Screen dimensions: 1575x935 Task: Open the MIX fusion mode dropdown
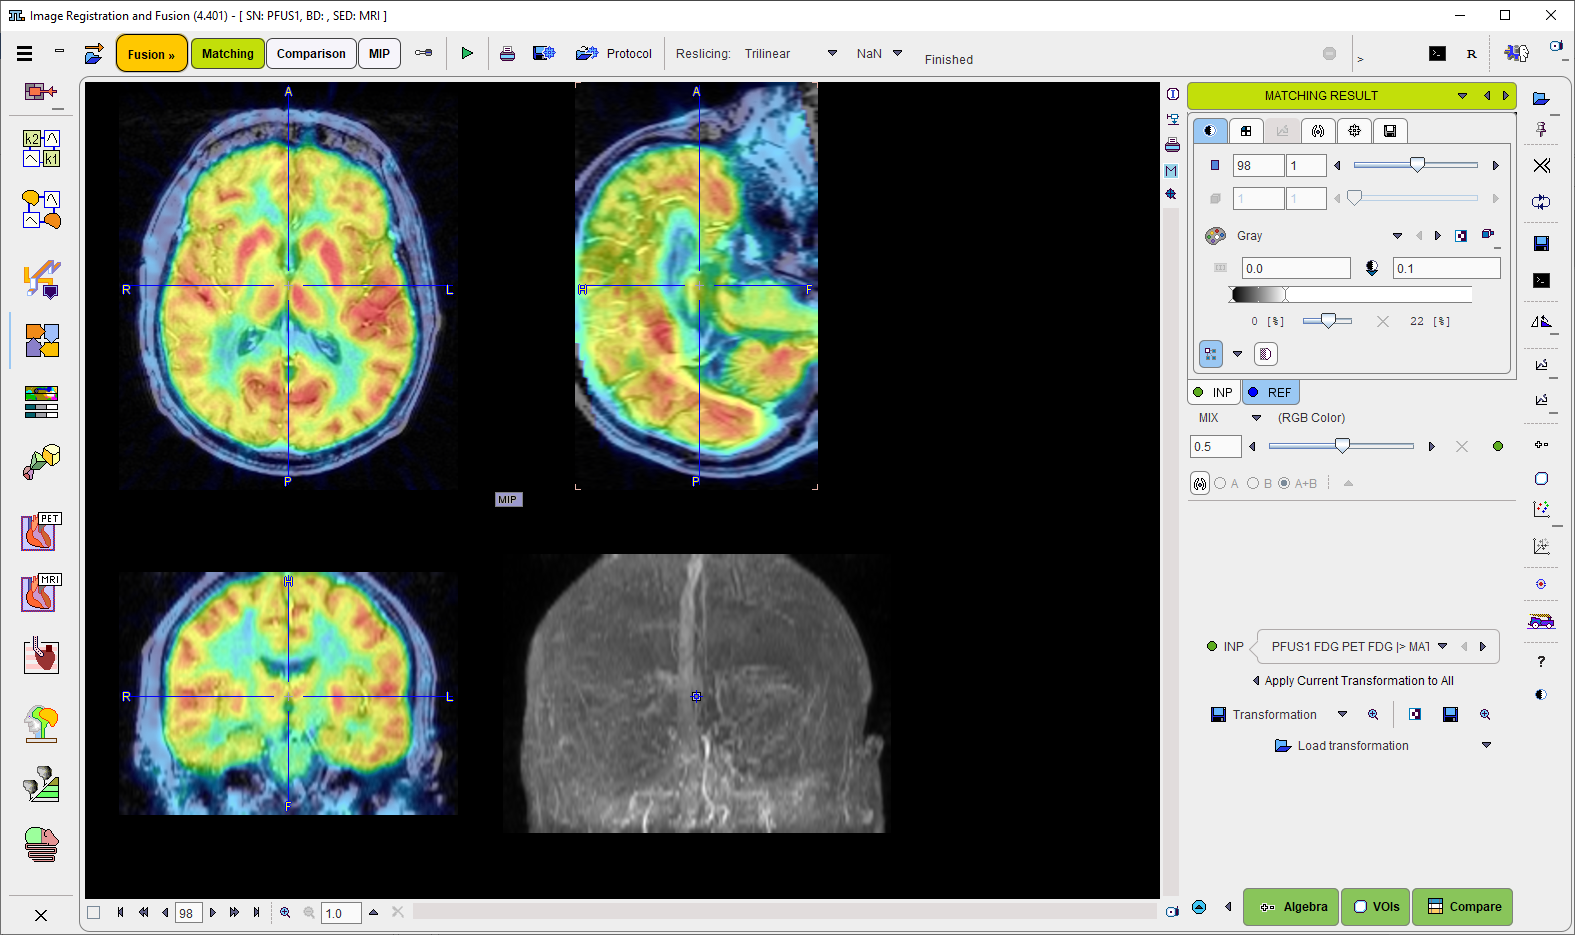click(x=1257, y=418)
